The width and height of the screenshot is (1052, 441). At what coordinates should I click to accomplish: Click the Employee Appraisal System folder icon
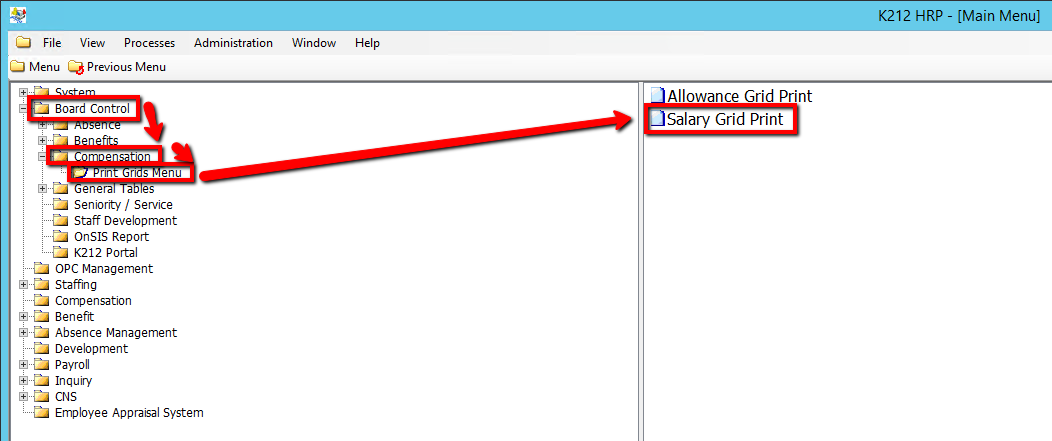pyautogui.click(x=41, y=413)
